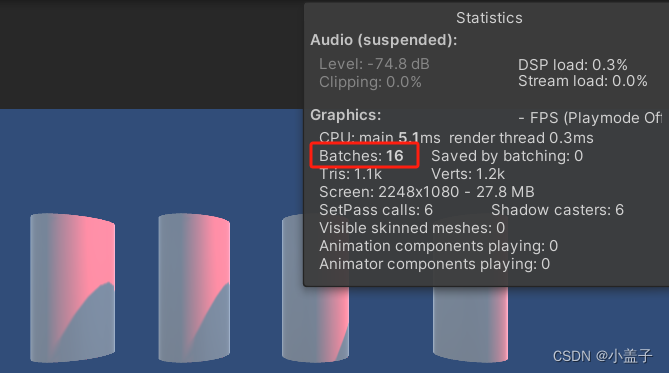
Task: Click the Level -74.8 dB readout
Action: (374, 64)
